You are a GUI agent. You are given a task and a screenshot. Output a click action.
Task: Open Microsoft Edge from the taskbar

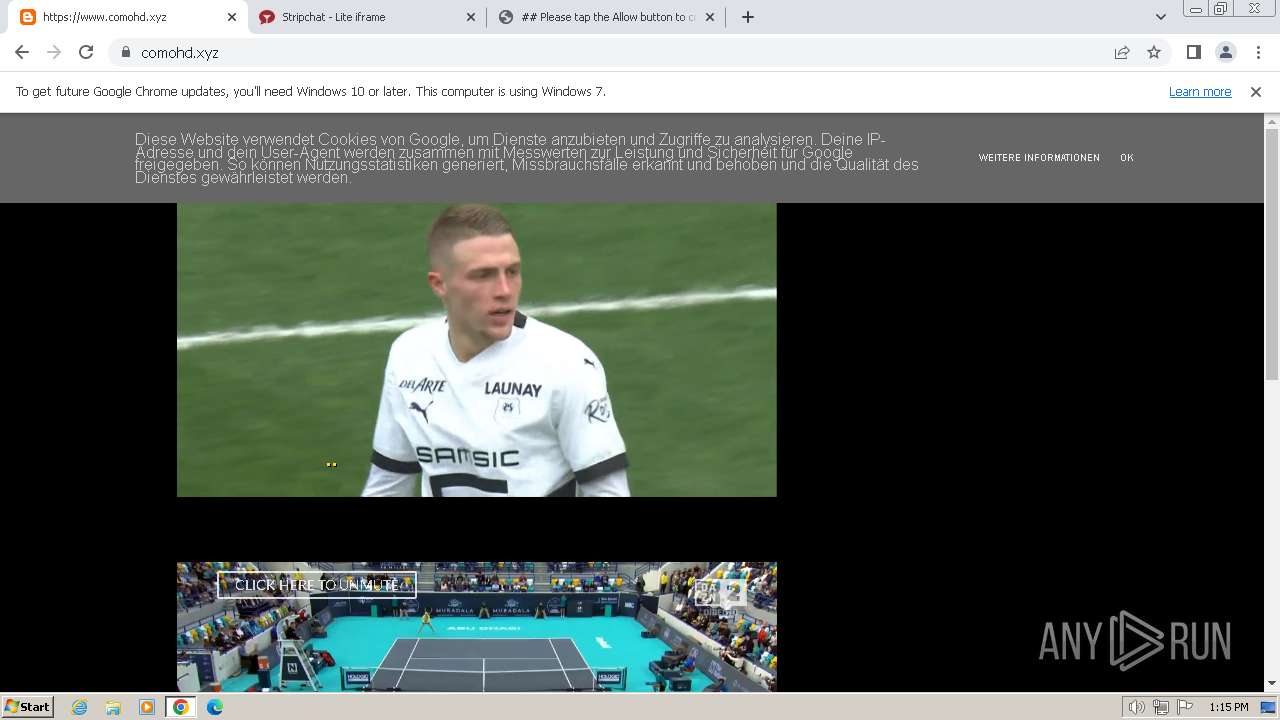[215, 707]
